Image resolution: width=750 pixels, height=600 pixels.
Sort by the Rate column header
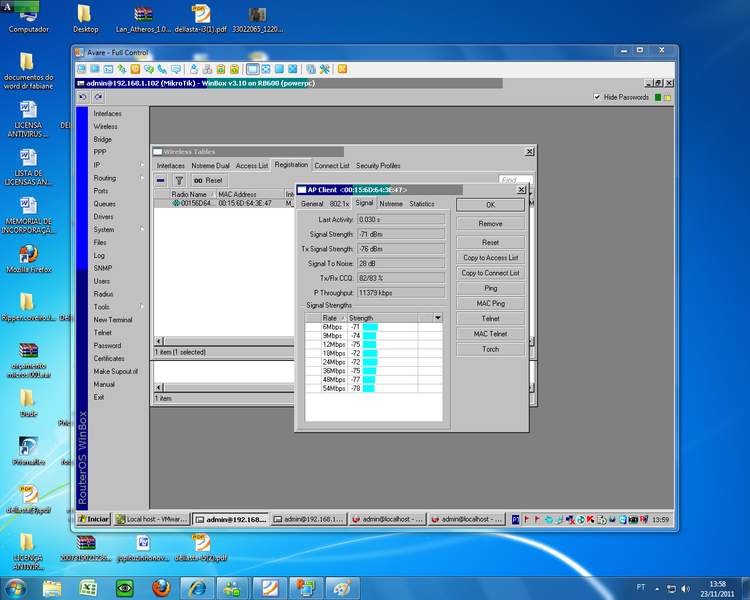coord(331,317)
